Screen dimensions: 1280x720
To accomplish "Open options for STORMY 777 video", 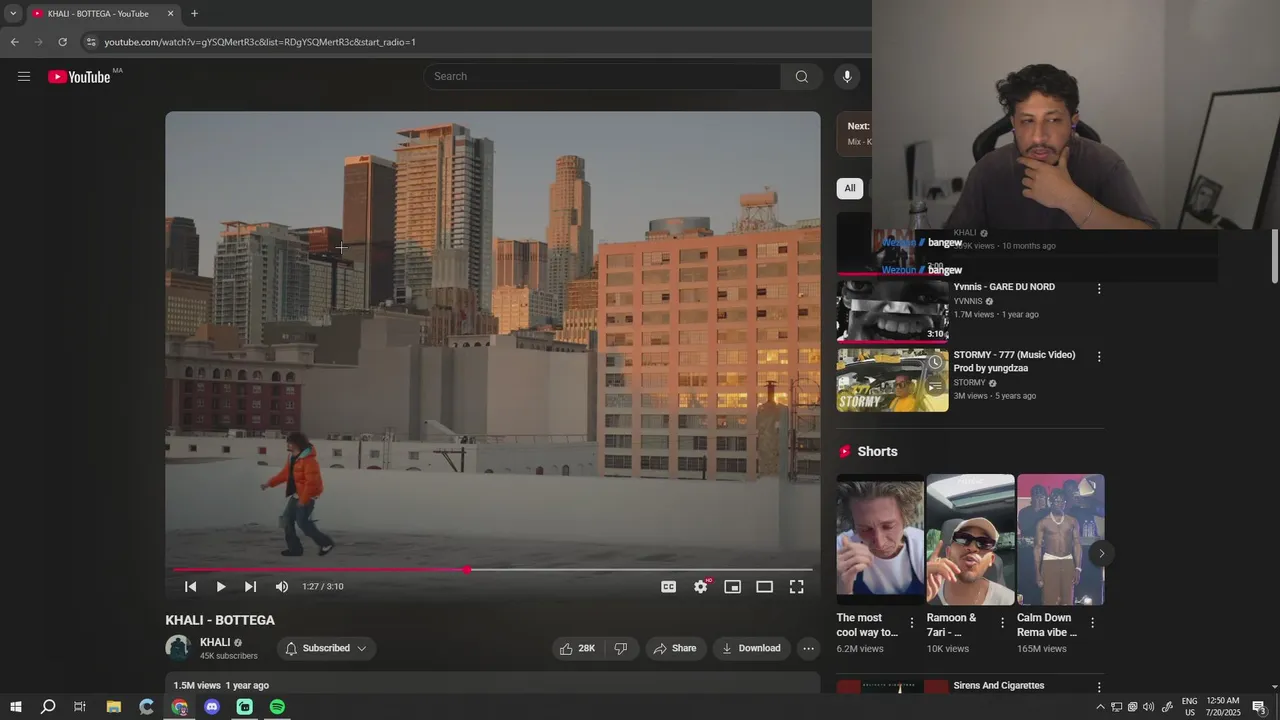I will (x=1099, y=357).
